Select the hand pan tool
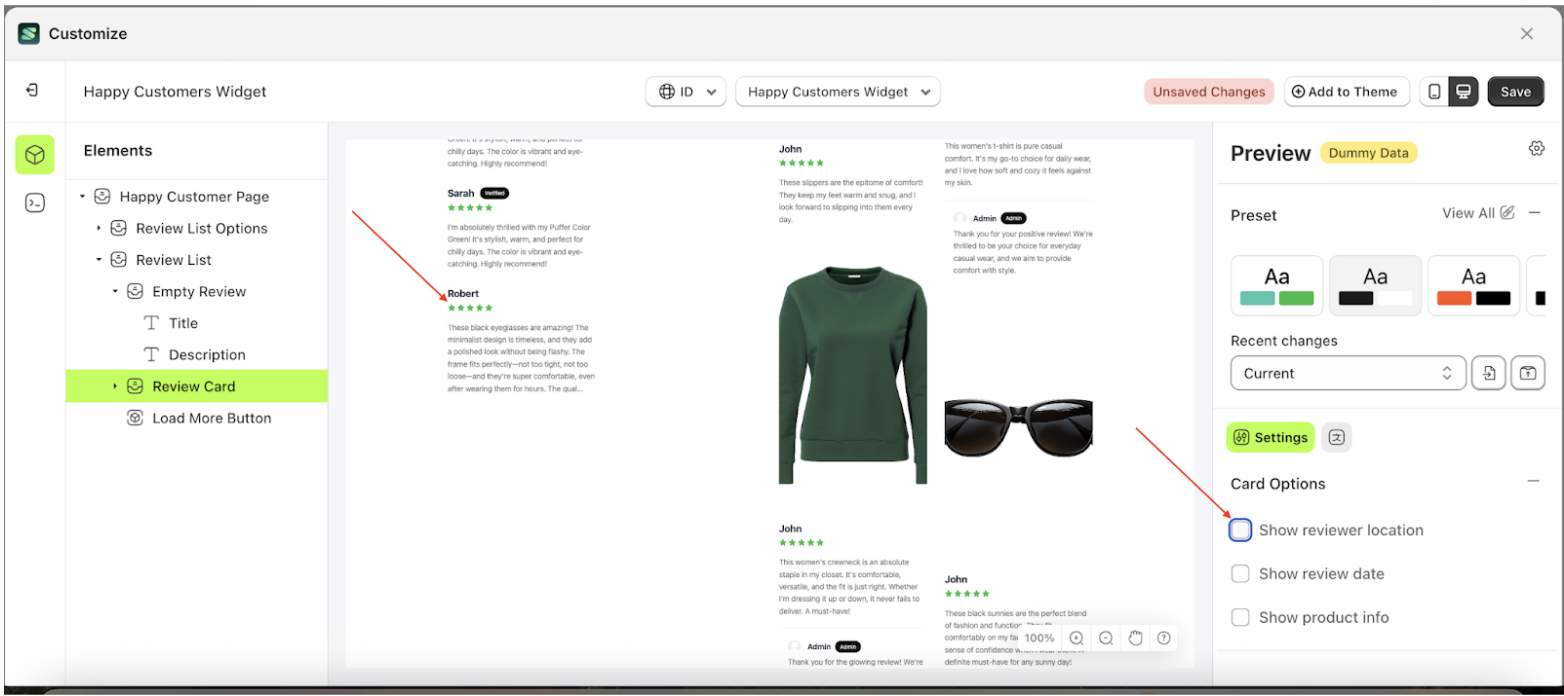1564x696 pixels. pos(1135,638)
